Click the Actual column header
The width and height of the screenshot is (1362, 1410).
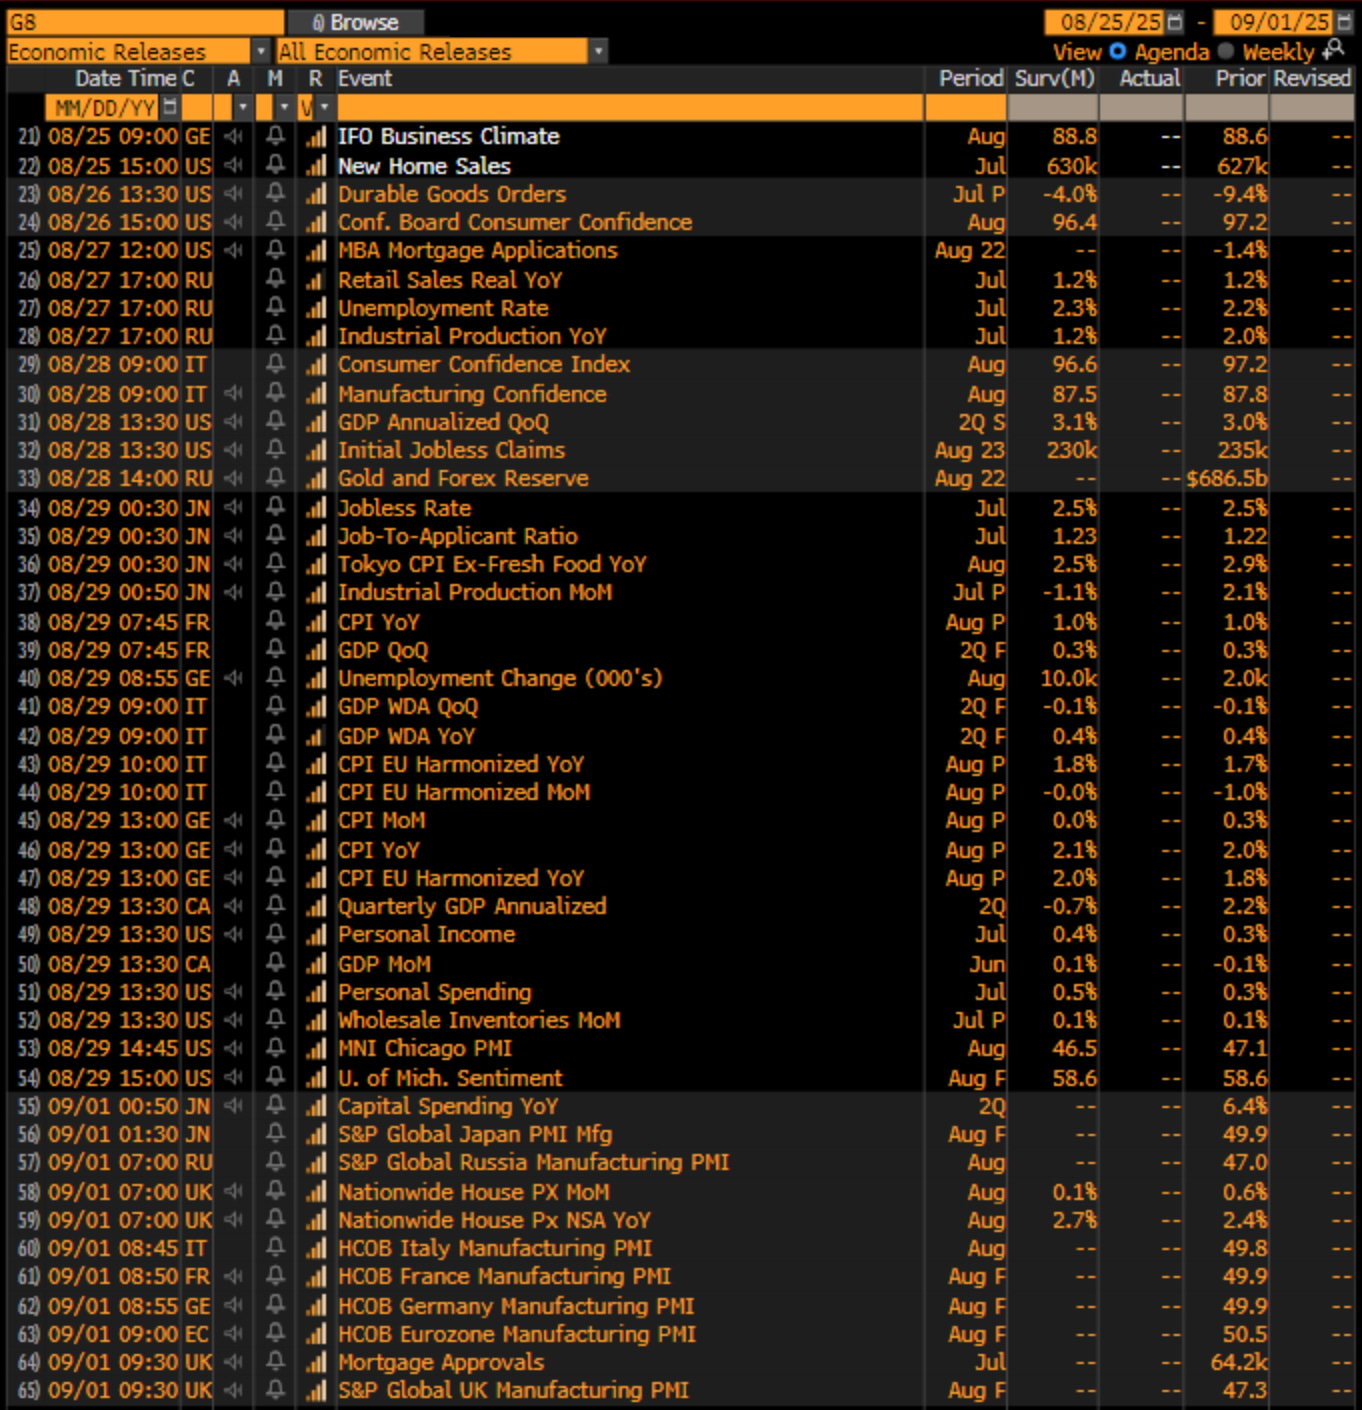(1149, 78)
